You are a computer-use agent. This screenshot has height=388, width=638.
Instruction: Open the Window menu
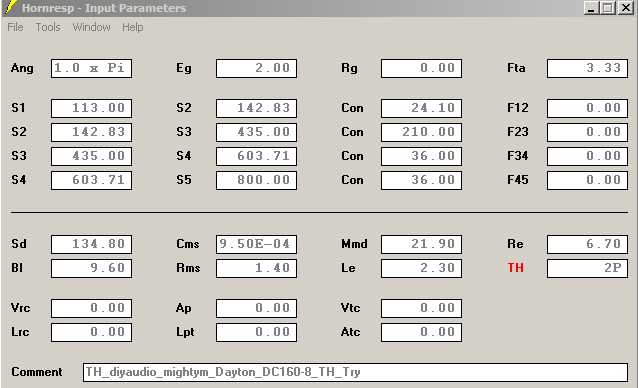92,27
